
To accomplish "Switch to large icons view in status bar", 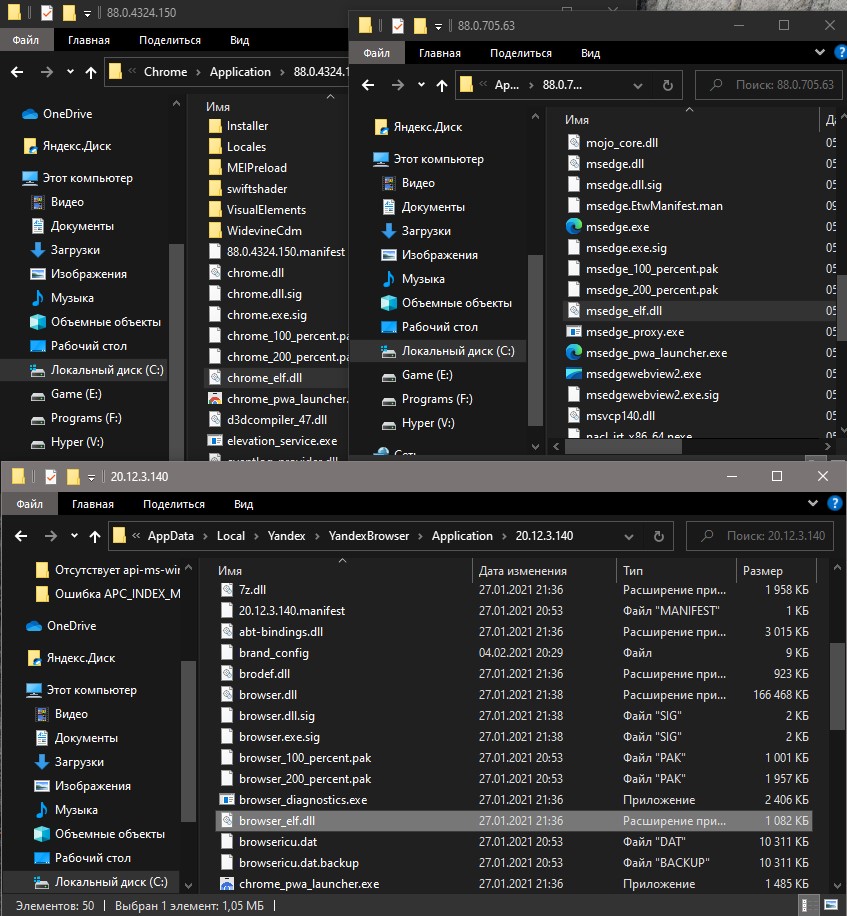I will 830,905.
